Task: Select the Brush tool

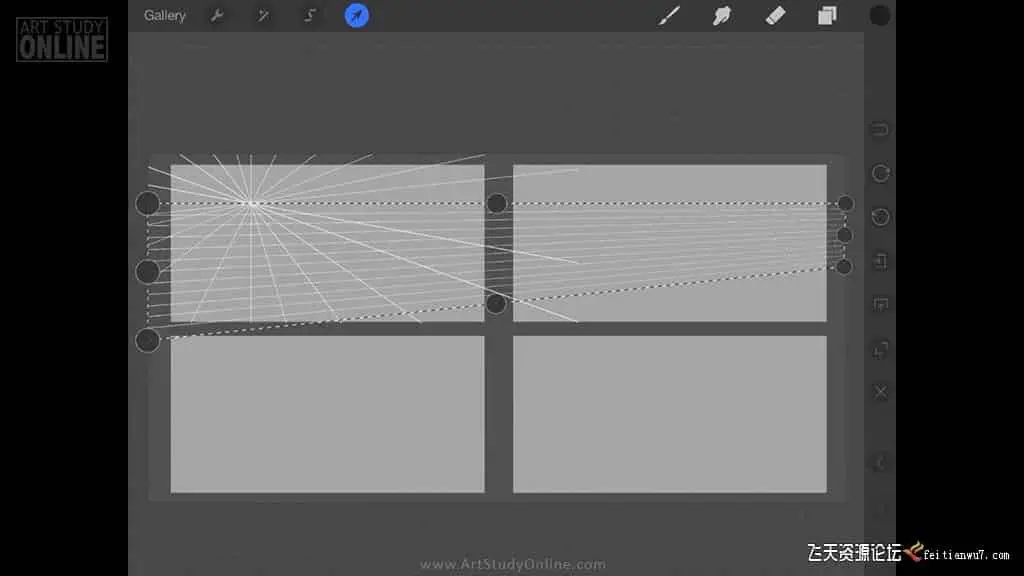Action: (x=669, y=16)
